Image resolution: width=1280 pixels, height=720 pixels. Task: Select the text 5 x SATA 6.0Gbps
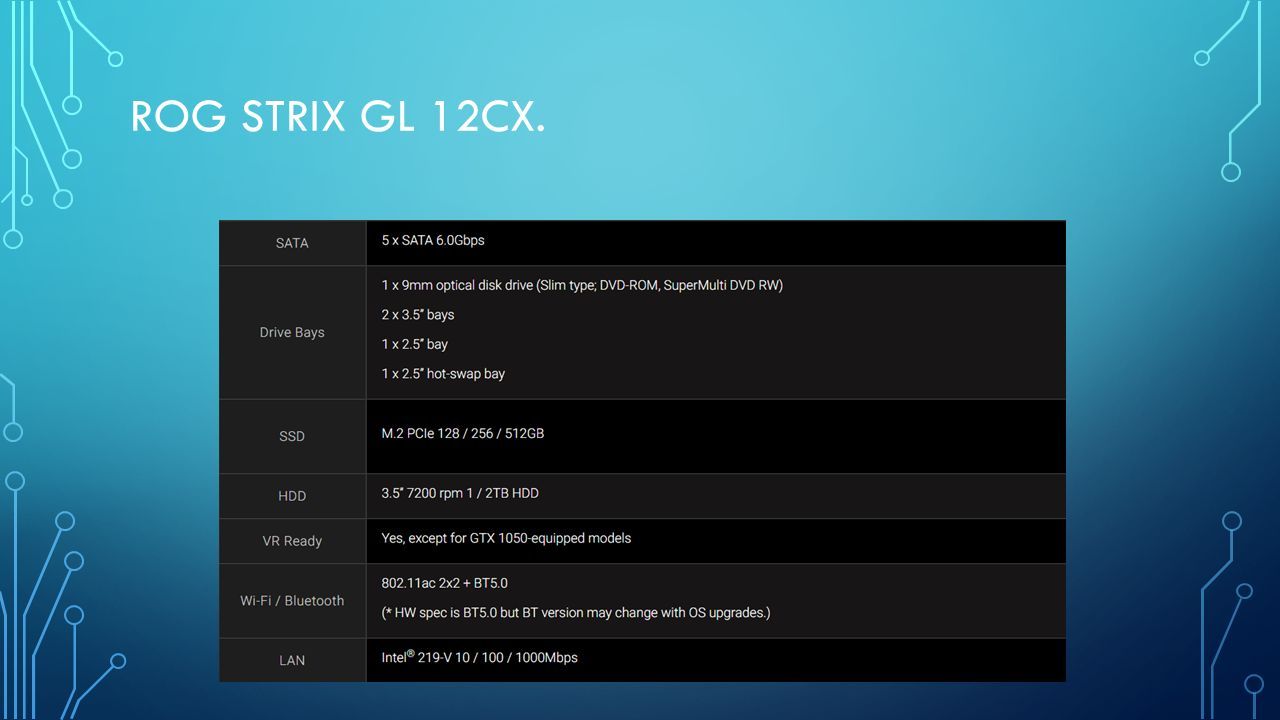click(433, 240)
